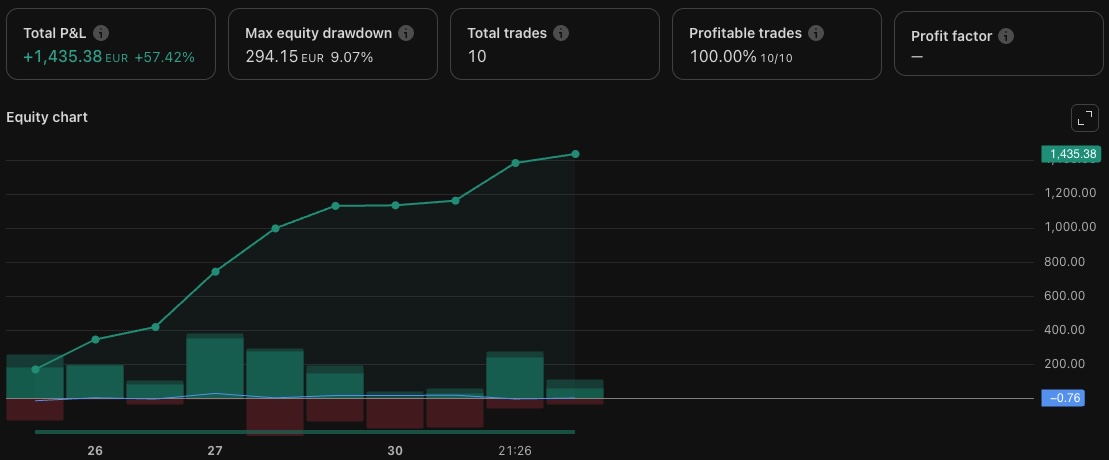Click the info icon beside Total P&L

[101, 33]
